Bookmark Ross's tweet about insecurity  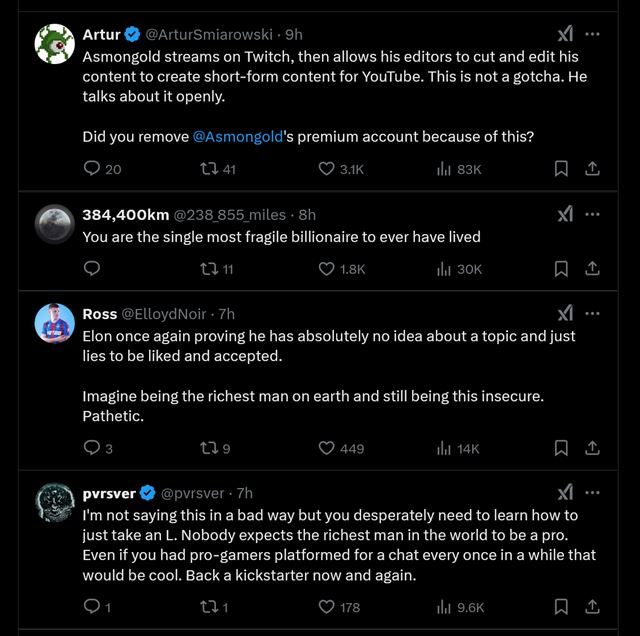tap(561, 449)
